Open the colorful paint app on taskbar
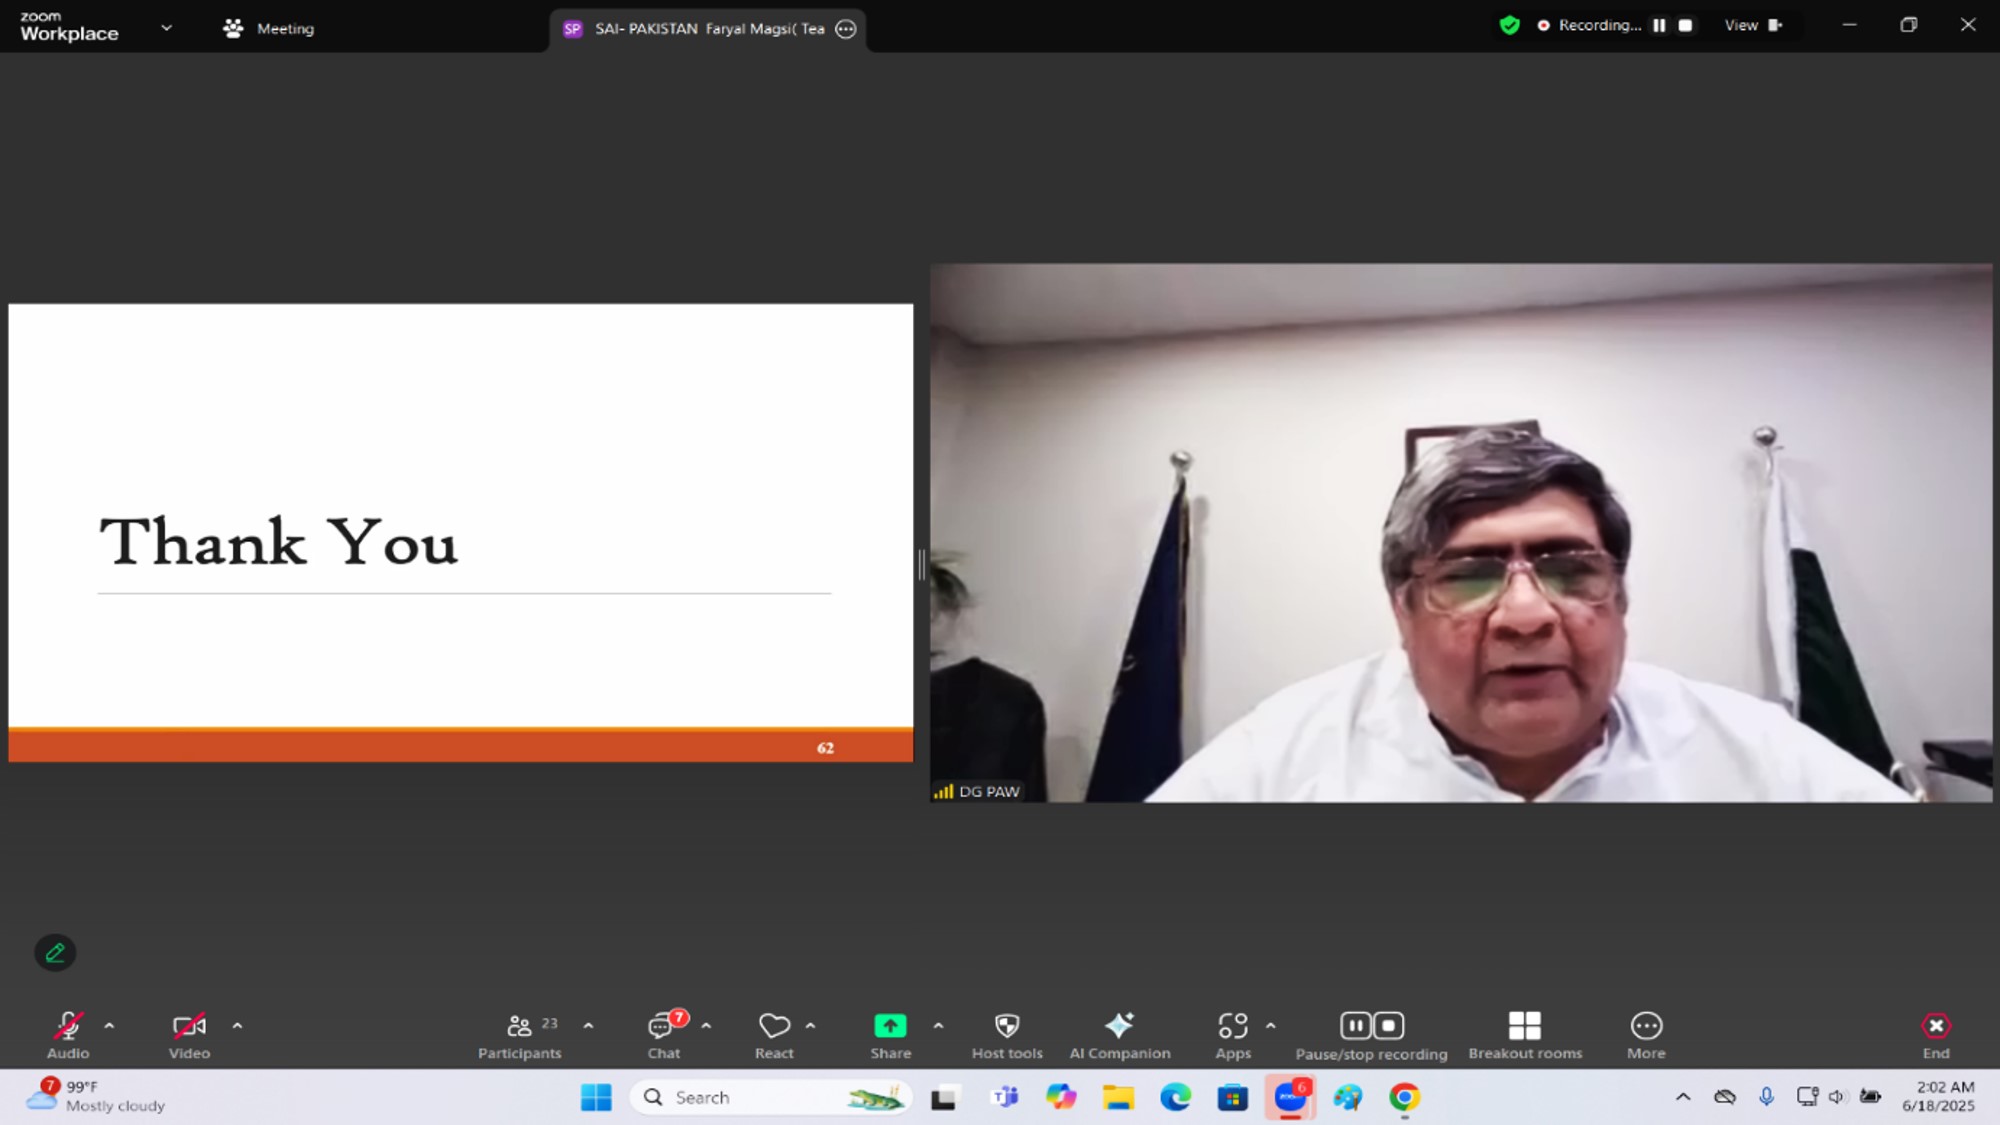Image resolution: width=2000 pixels, height=1125 pixels. coord(1347,1097)
